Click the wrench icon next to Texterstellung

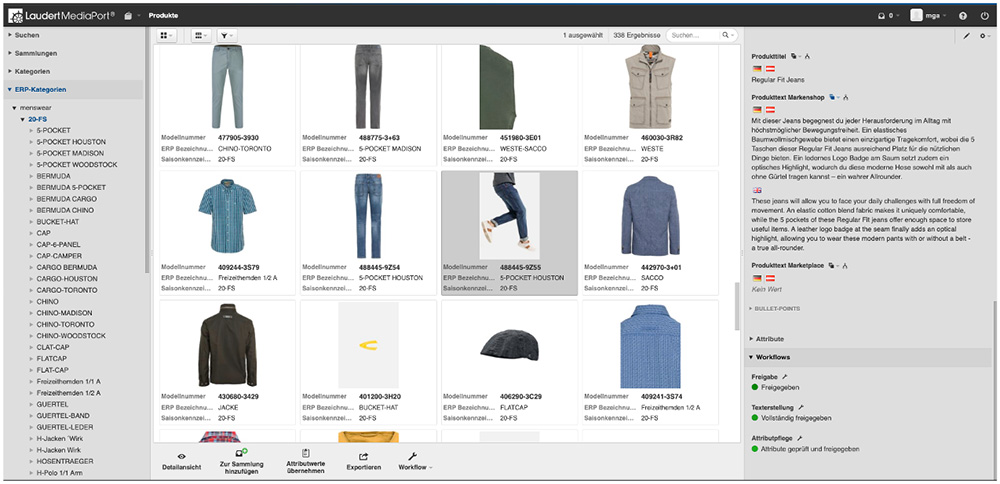click(800, 406)
